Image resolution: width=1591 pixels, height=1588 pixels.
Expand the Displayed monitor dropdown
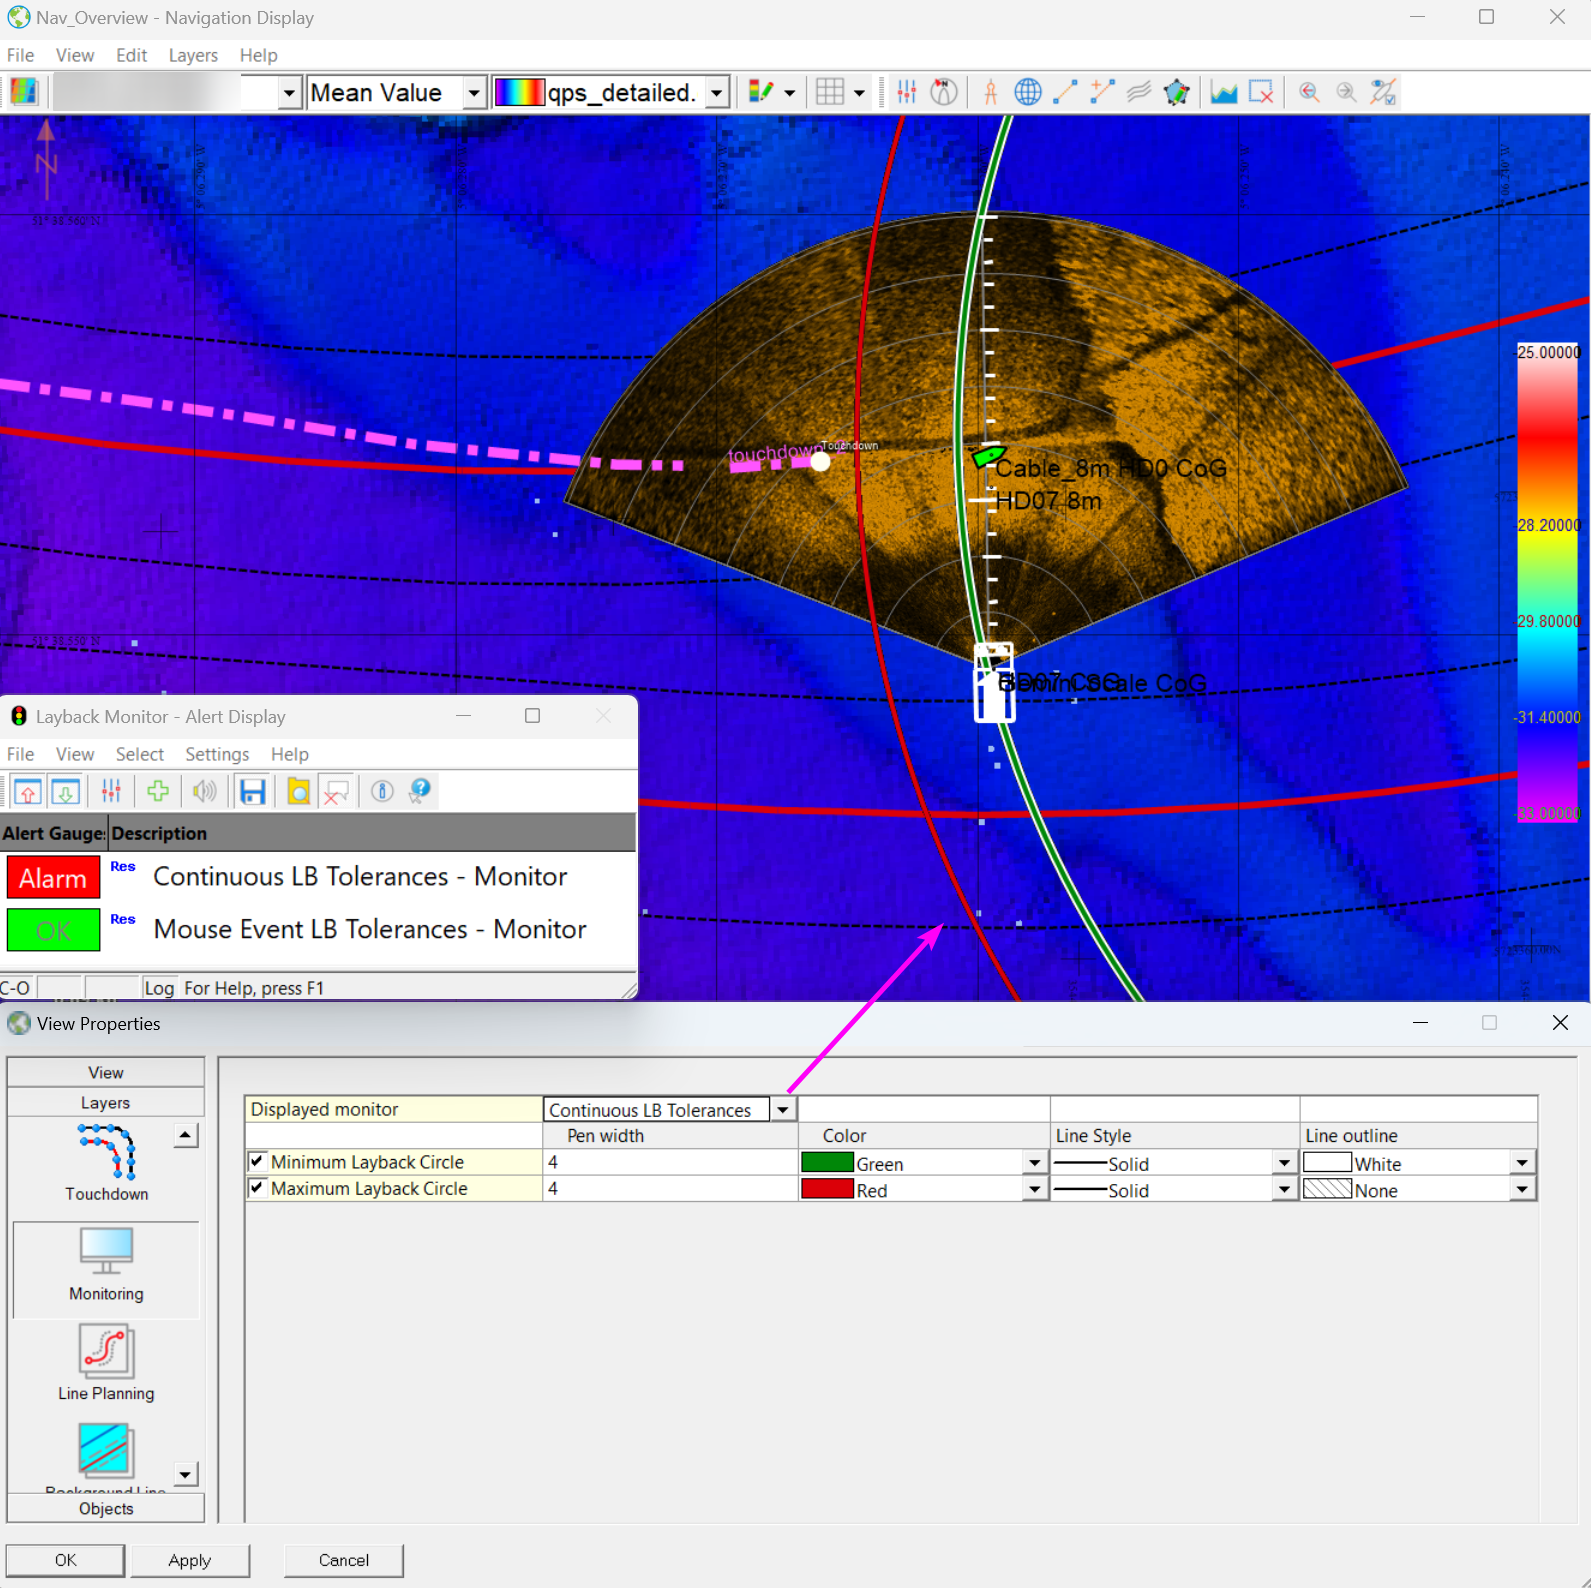(783, 1110)
